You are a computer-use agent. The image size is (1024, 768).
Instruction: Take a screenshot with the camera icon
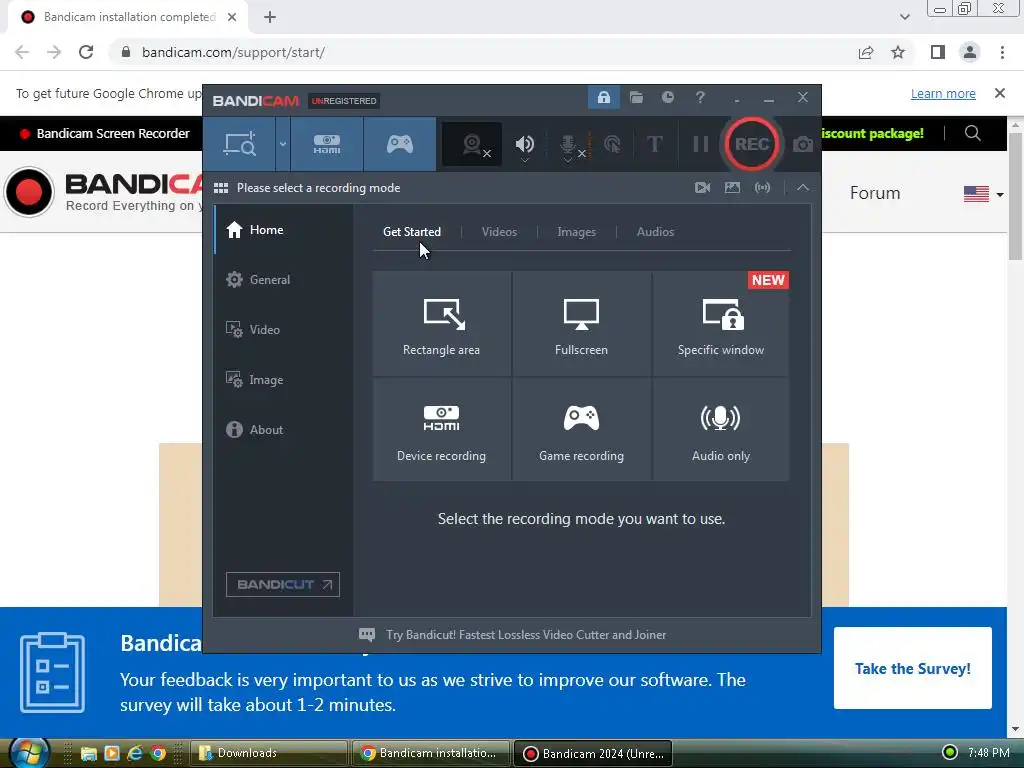(x=803, y=144)
